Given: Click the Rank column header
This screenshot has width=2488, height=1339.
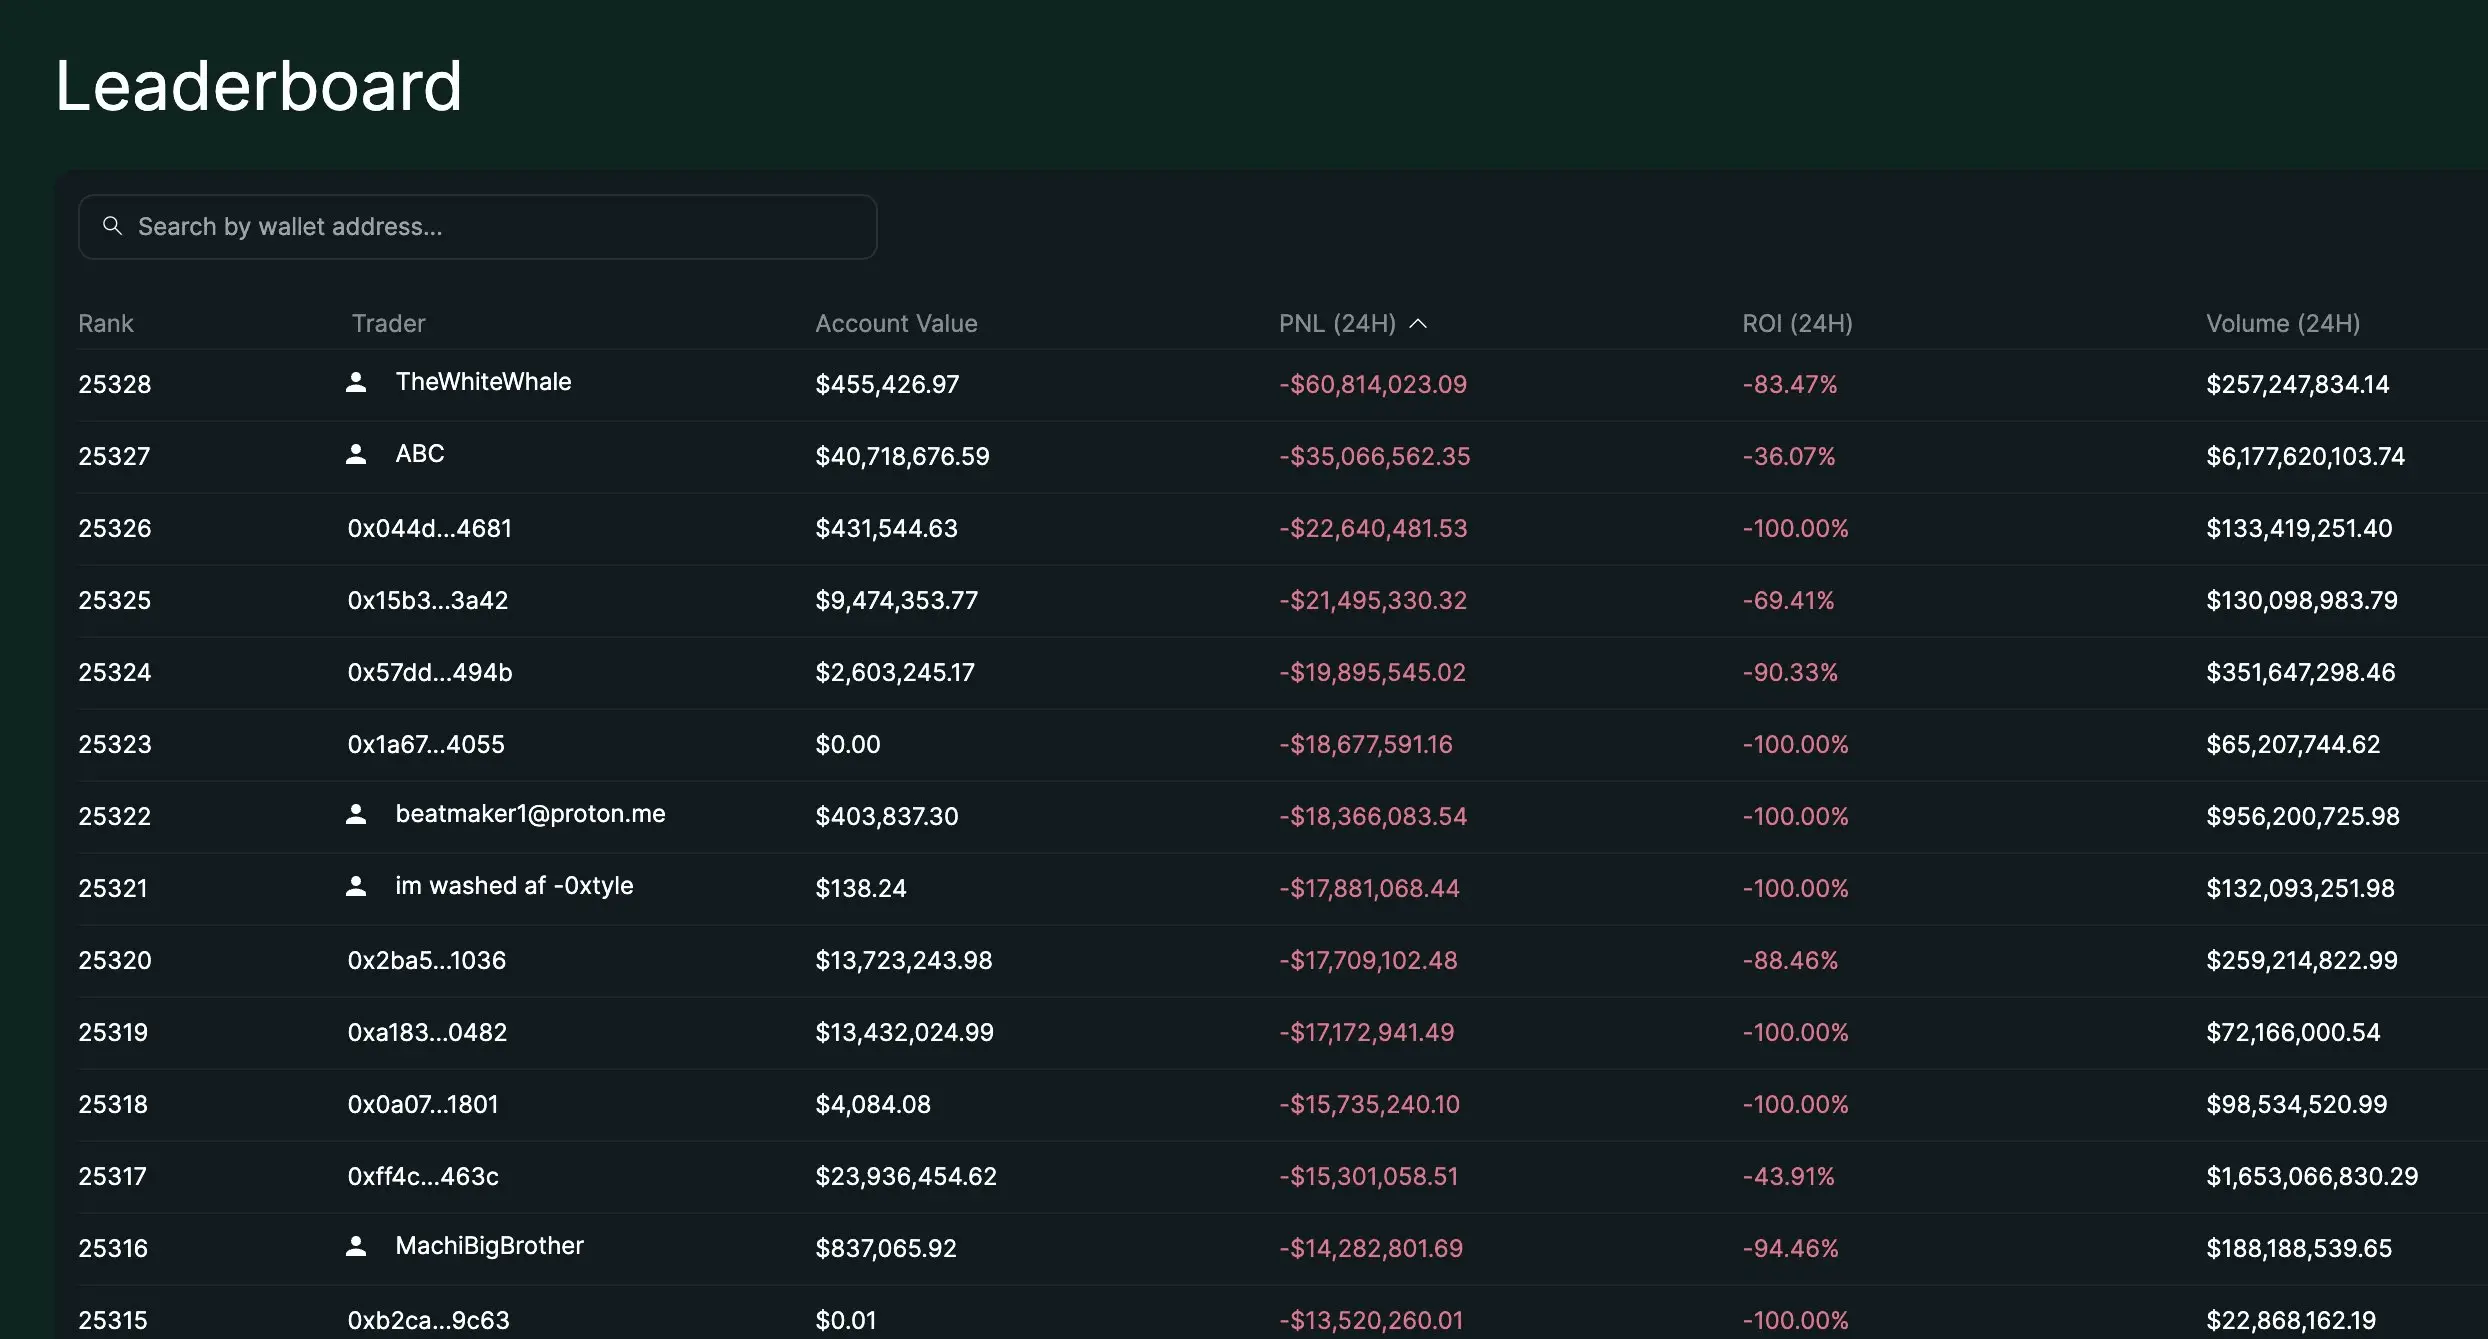Looking at the screenshot, I should point(106,323).
